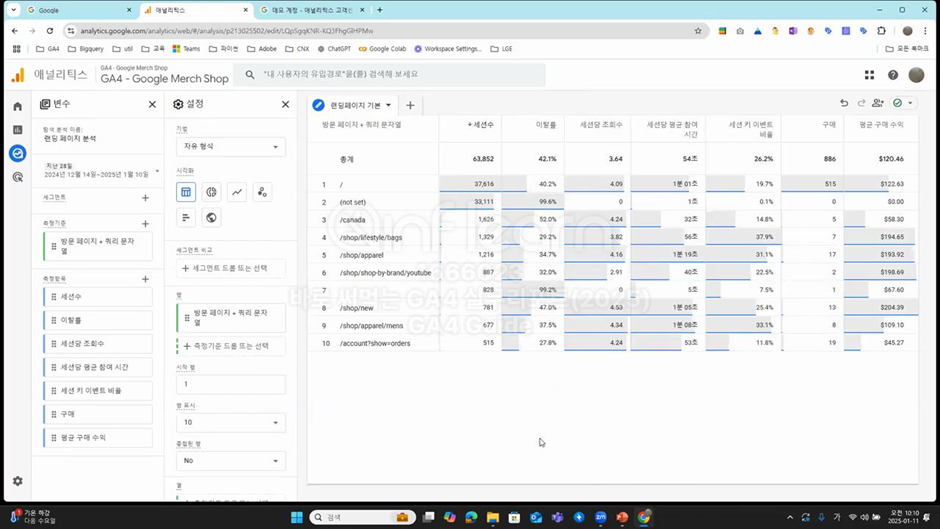Select the 평균 구매 수익 metric chip
Viewport: 940px width, 529px height.
(x=98, y=437)
